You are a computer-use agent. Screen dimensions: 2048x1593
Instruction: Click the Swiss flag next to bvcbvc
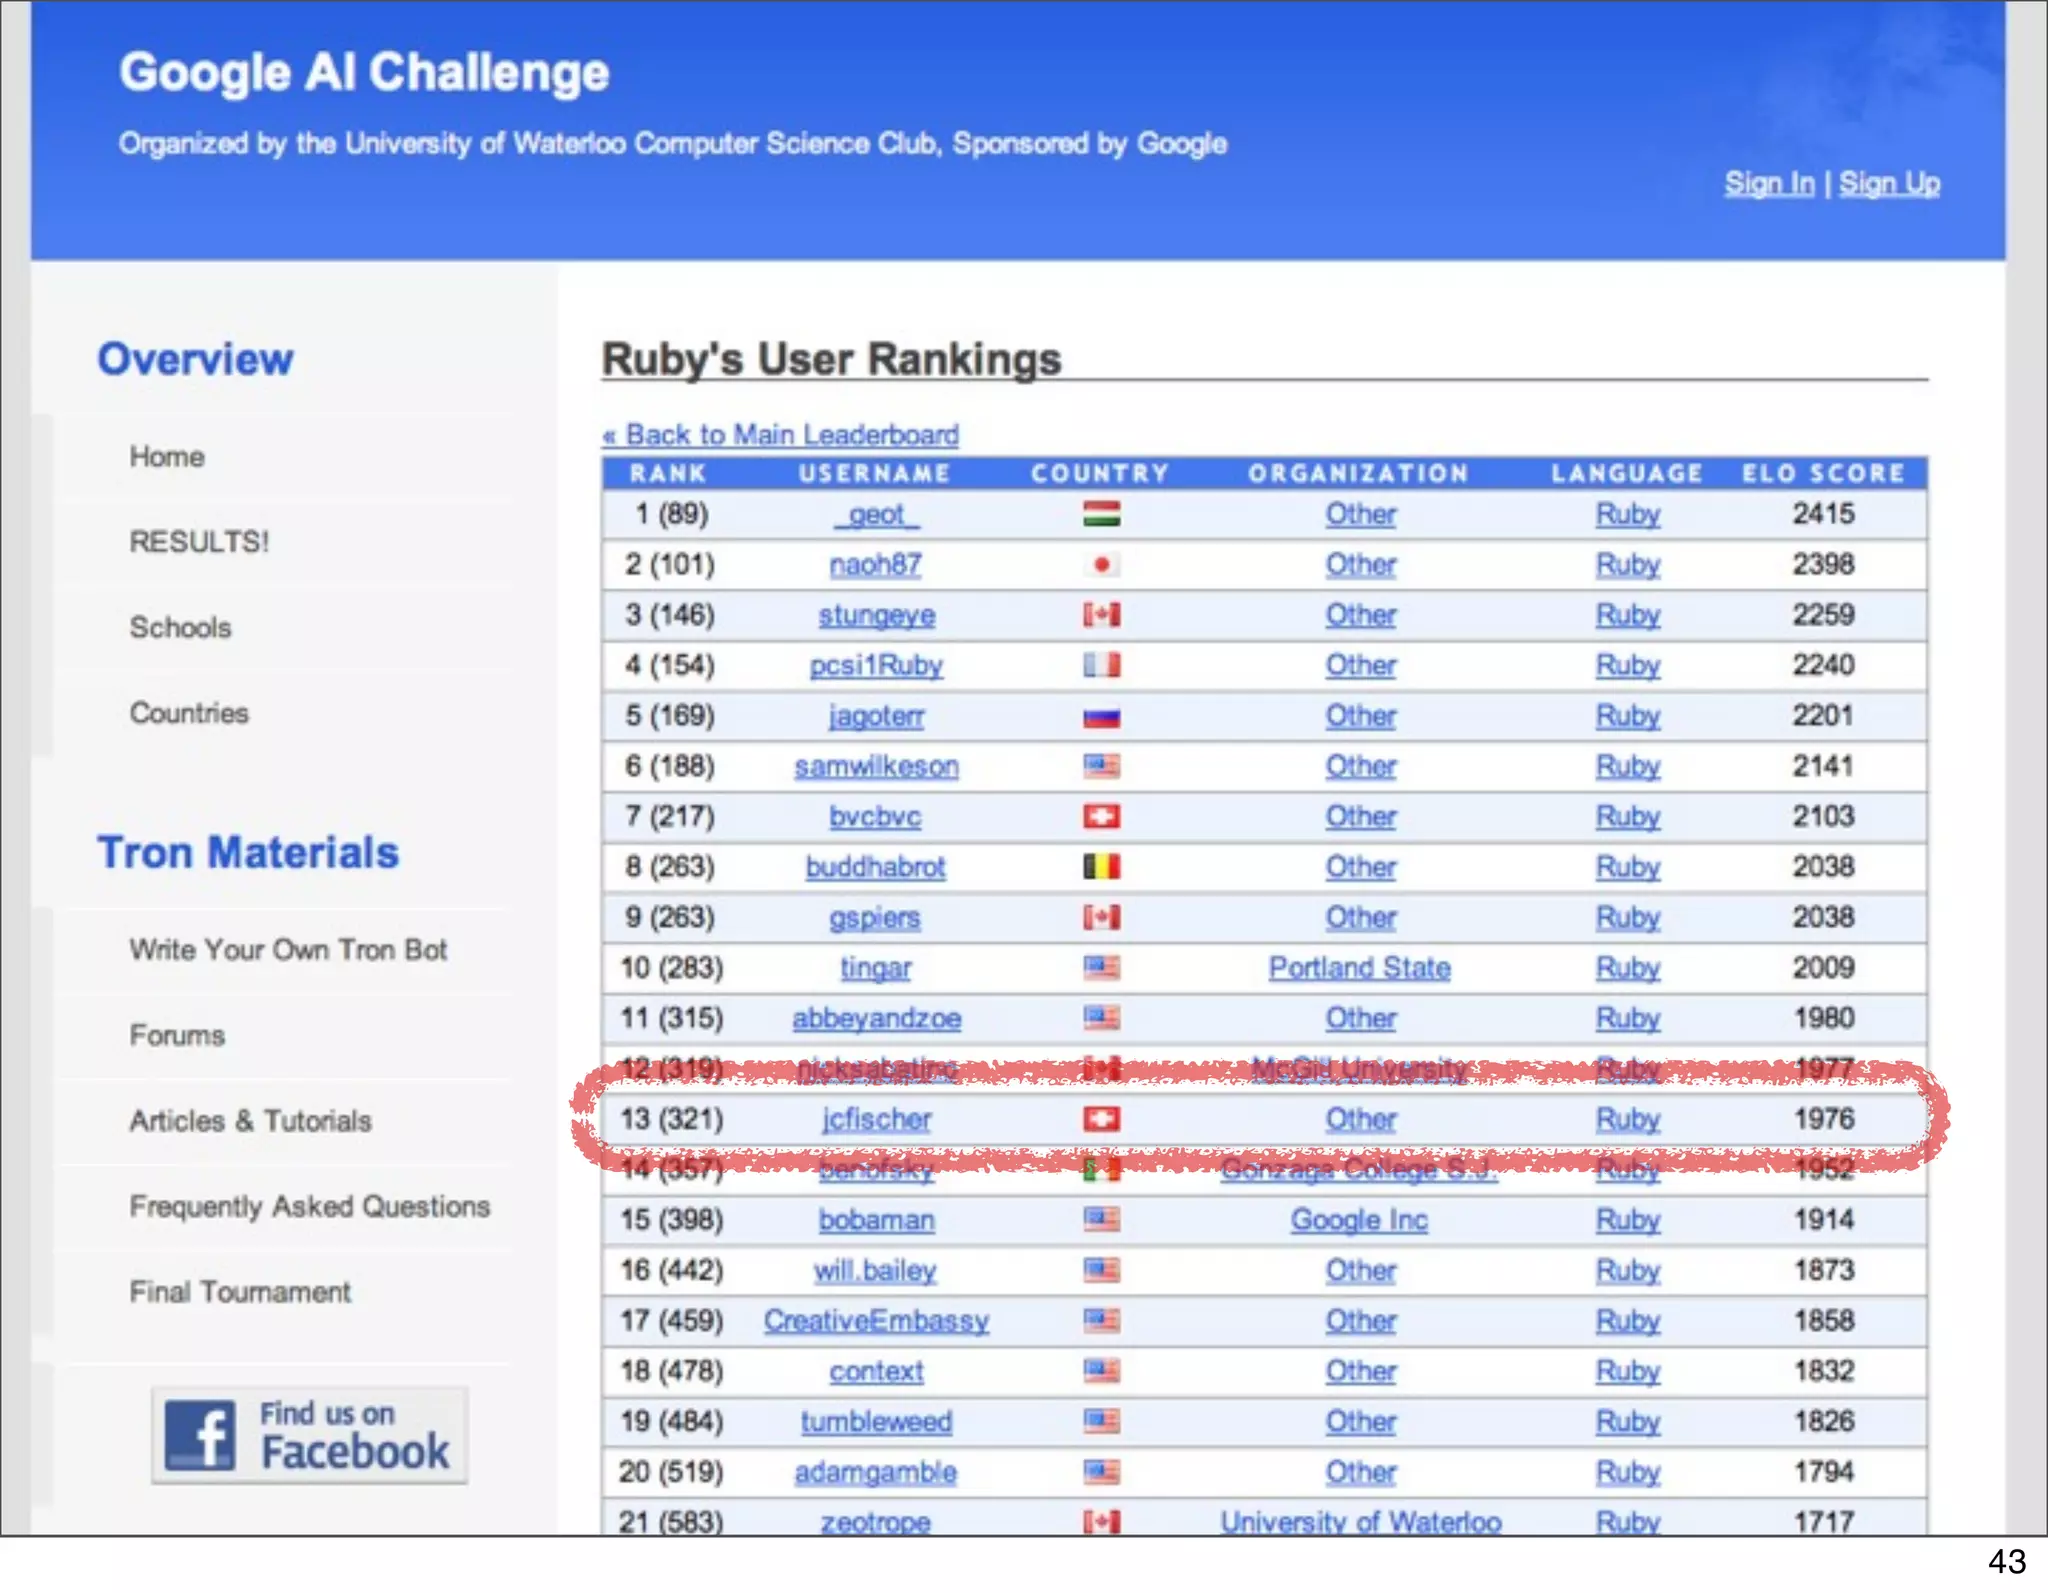click(x=1101, y=817)
